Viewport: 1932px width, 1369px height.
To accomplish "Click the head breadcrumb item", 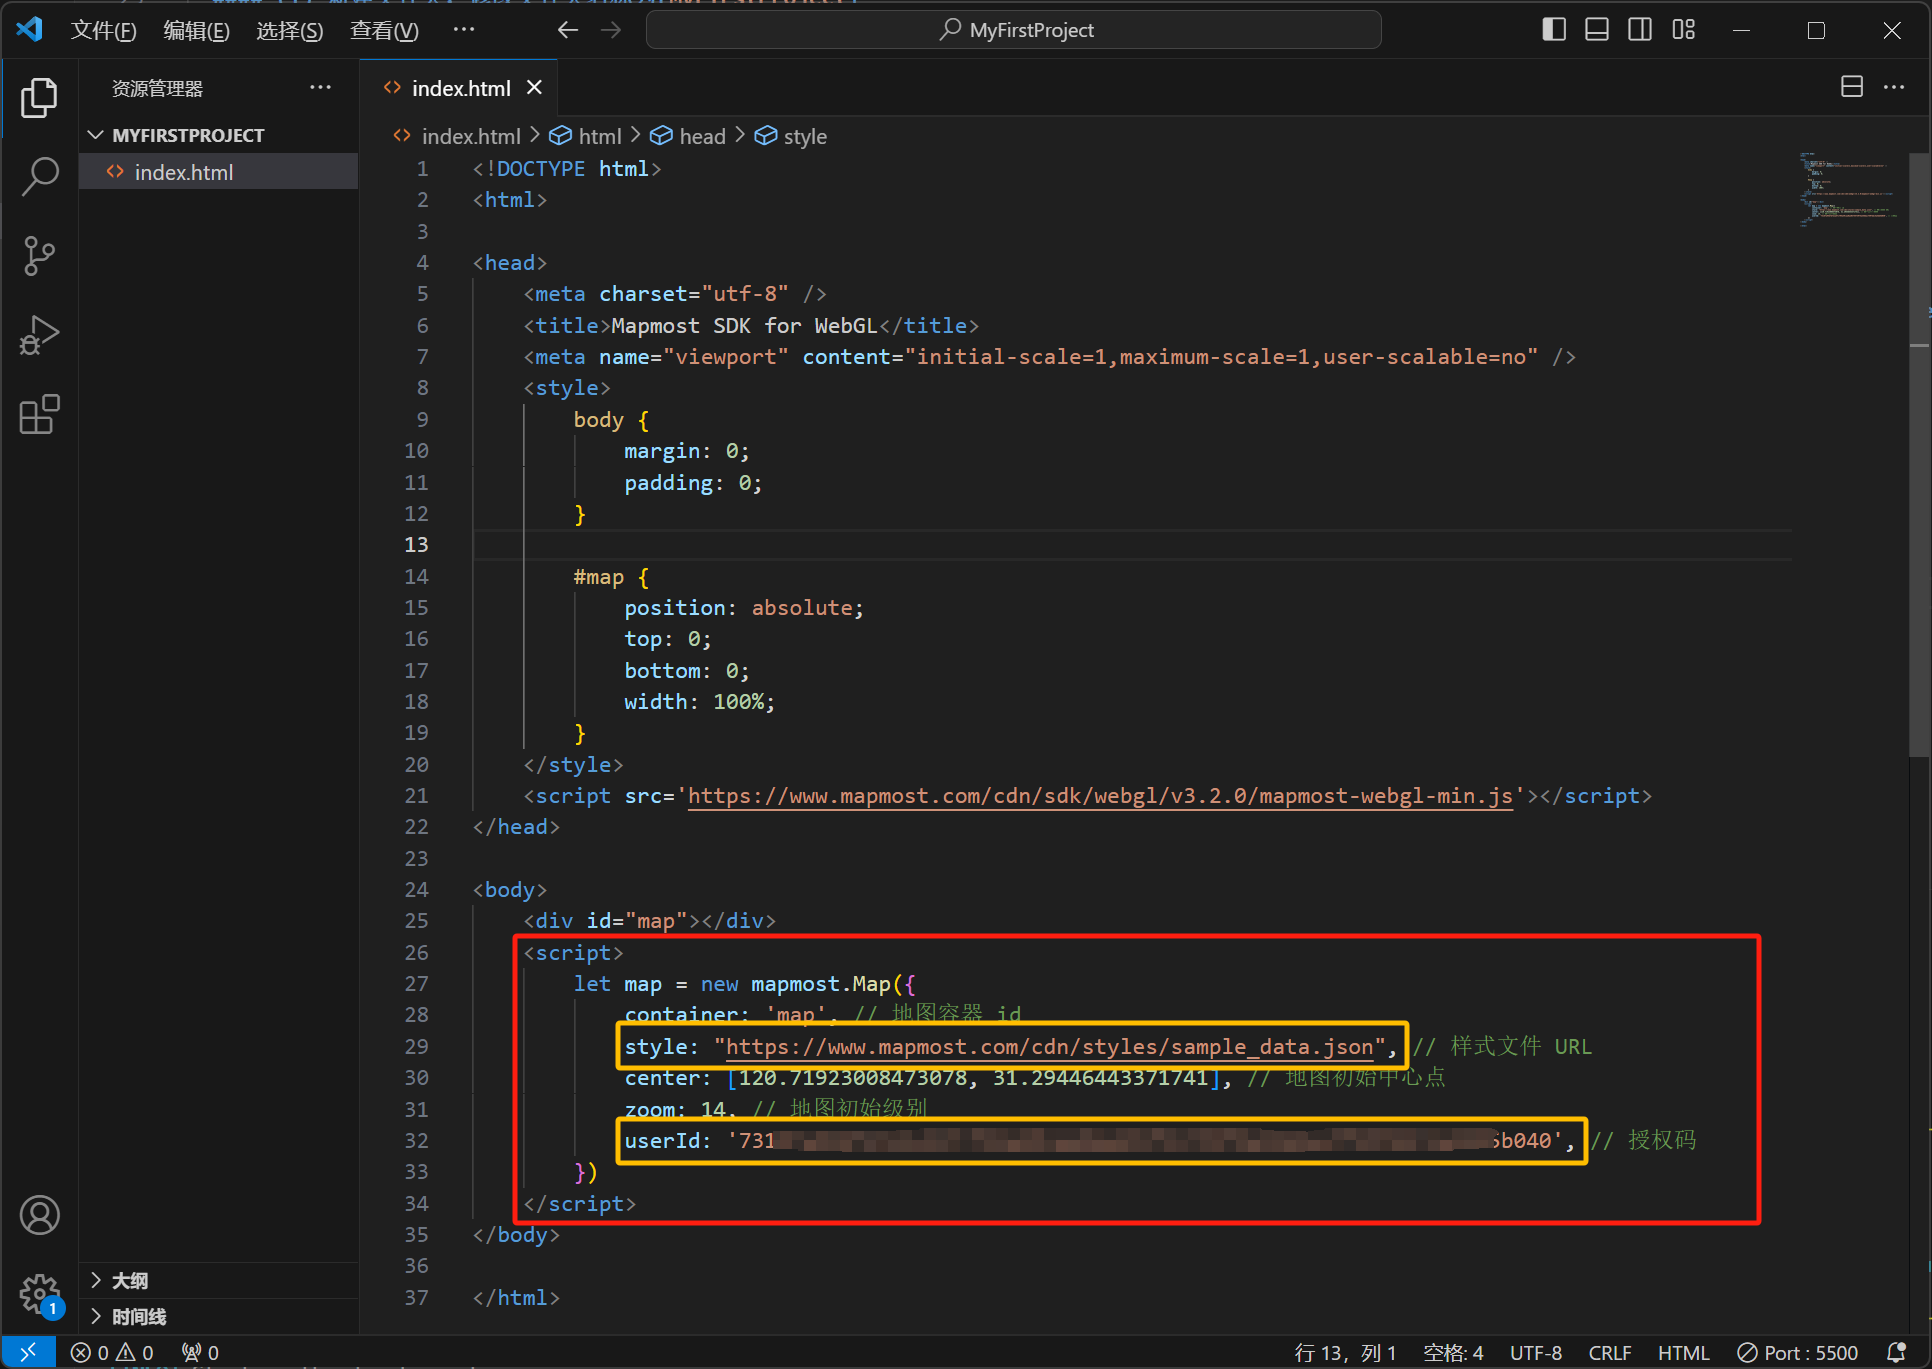I will tap(688, 136).
